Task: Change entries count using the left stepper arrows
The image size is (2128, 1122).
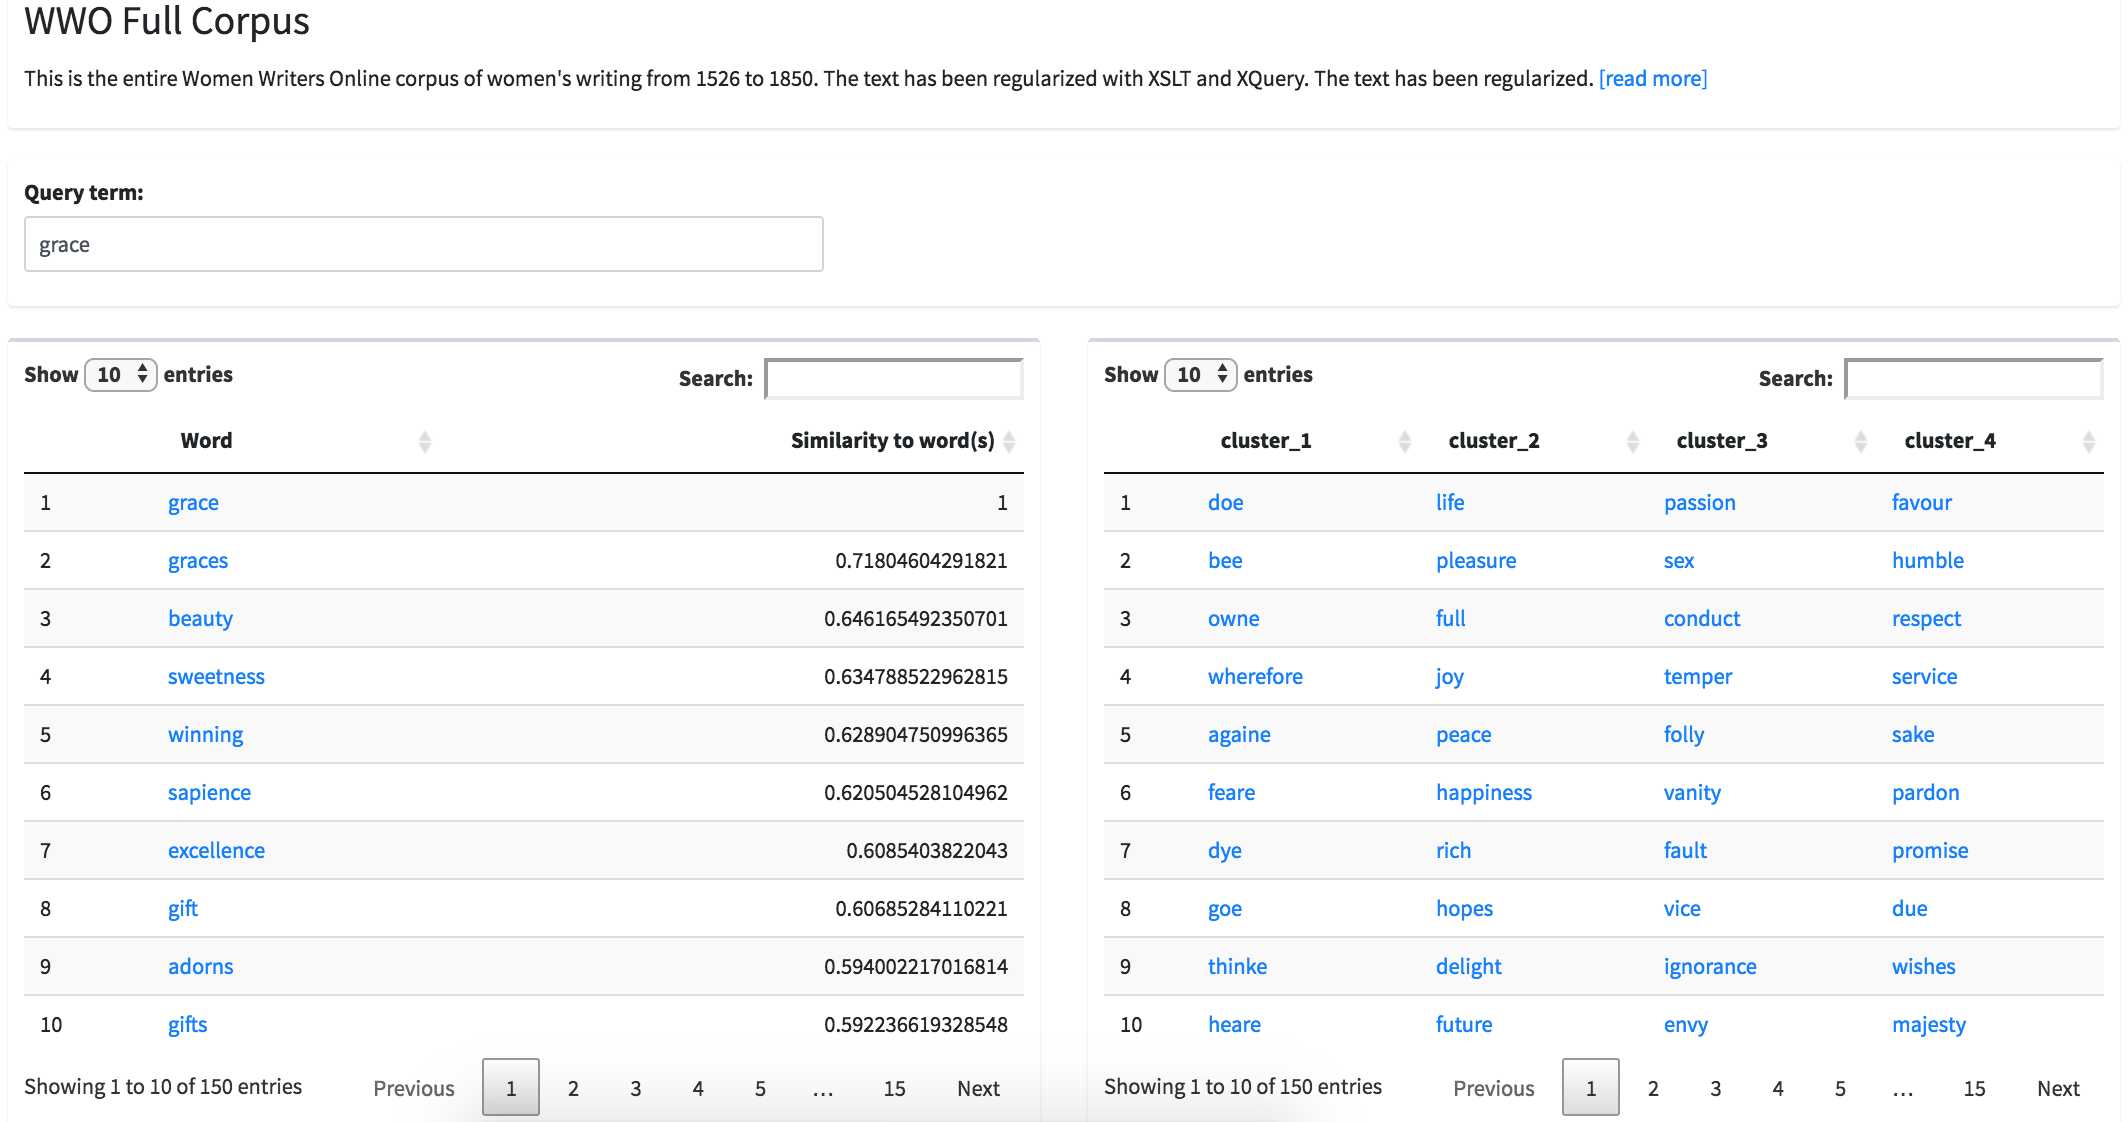Action: coord(142,374)
